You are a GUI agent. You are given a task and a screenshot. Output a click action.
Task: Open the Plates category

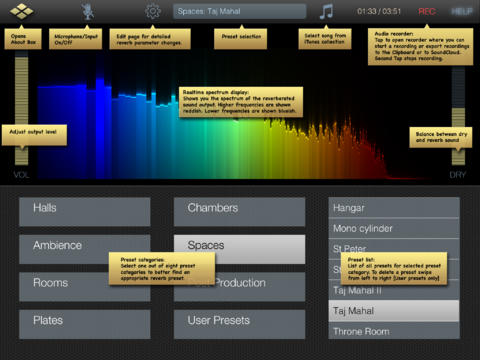85,324
